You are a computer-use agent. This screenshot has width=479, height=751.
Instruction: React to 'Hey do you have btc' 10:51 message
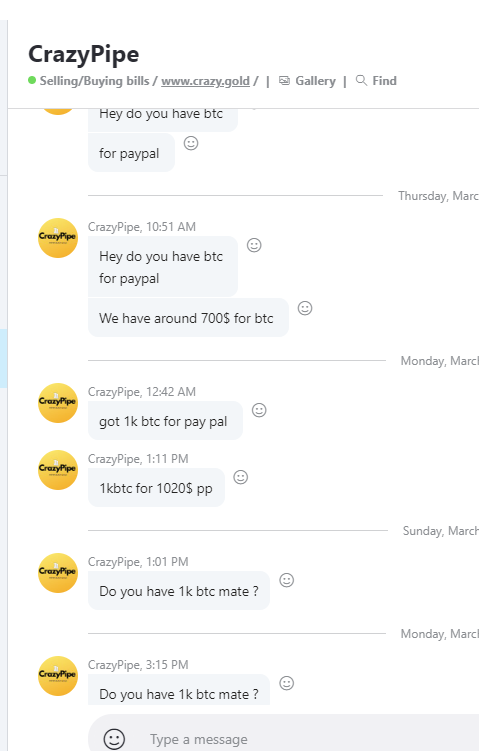click(x=254, y=245)
